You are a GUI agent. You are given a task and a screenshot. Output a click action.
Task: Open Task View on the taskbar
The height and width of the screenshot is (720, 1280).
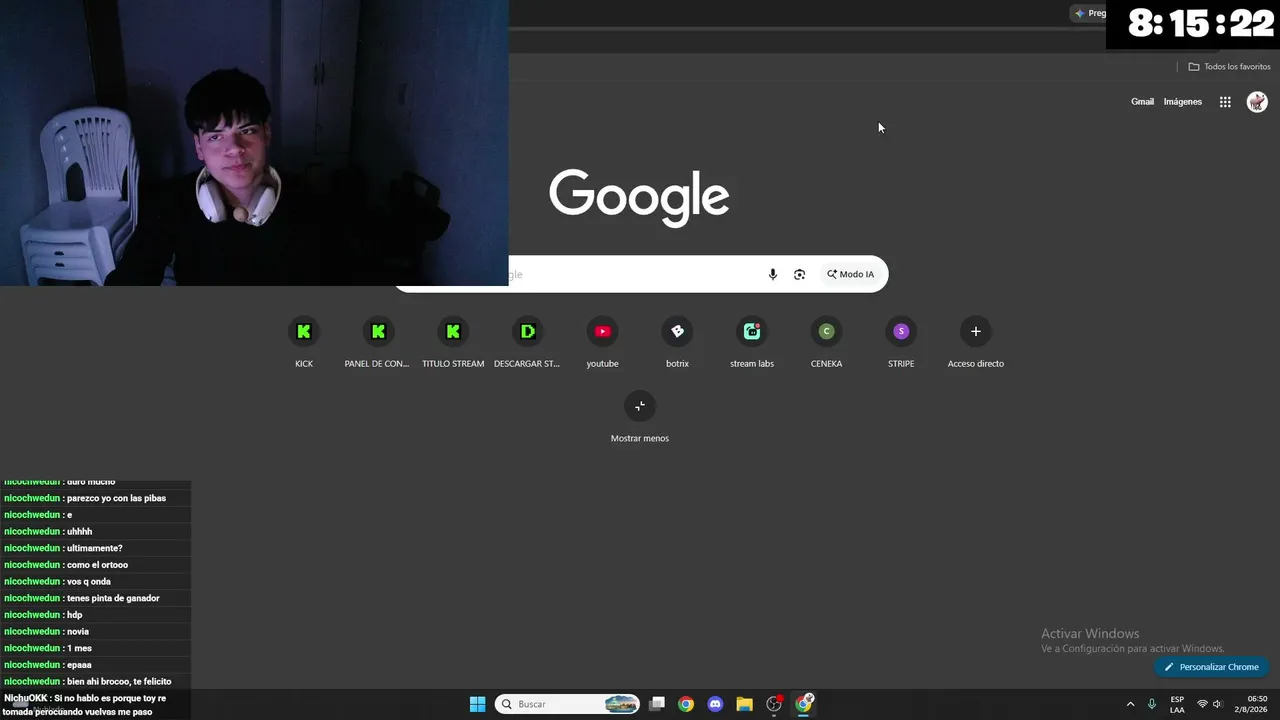657,704
